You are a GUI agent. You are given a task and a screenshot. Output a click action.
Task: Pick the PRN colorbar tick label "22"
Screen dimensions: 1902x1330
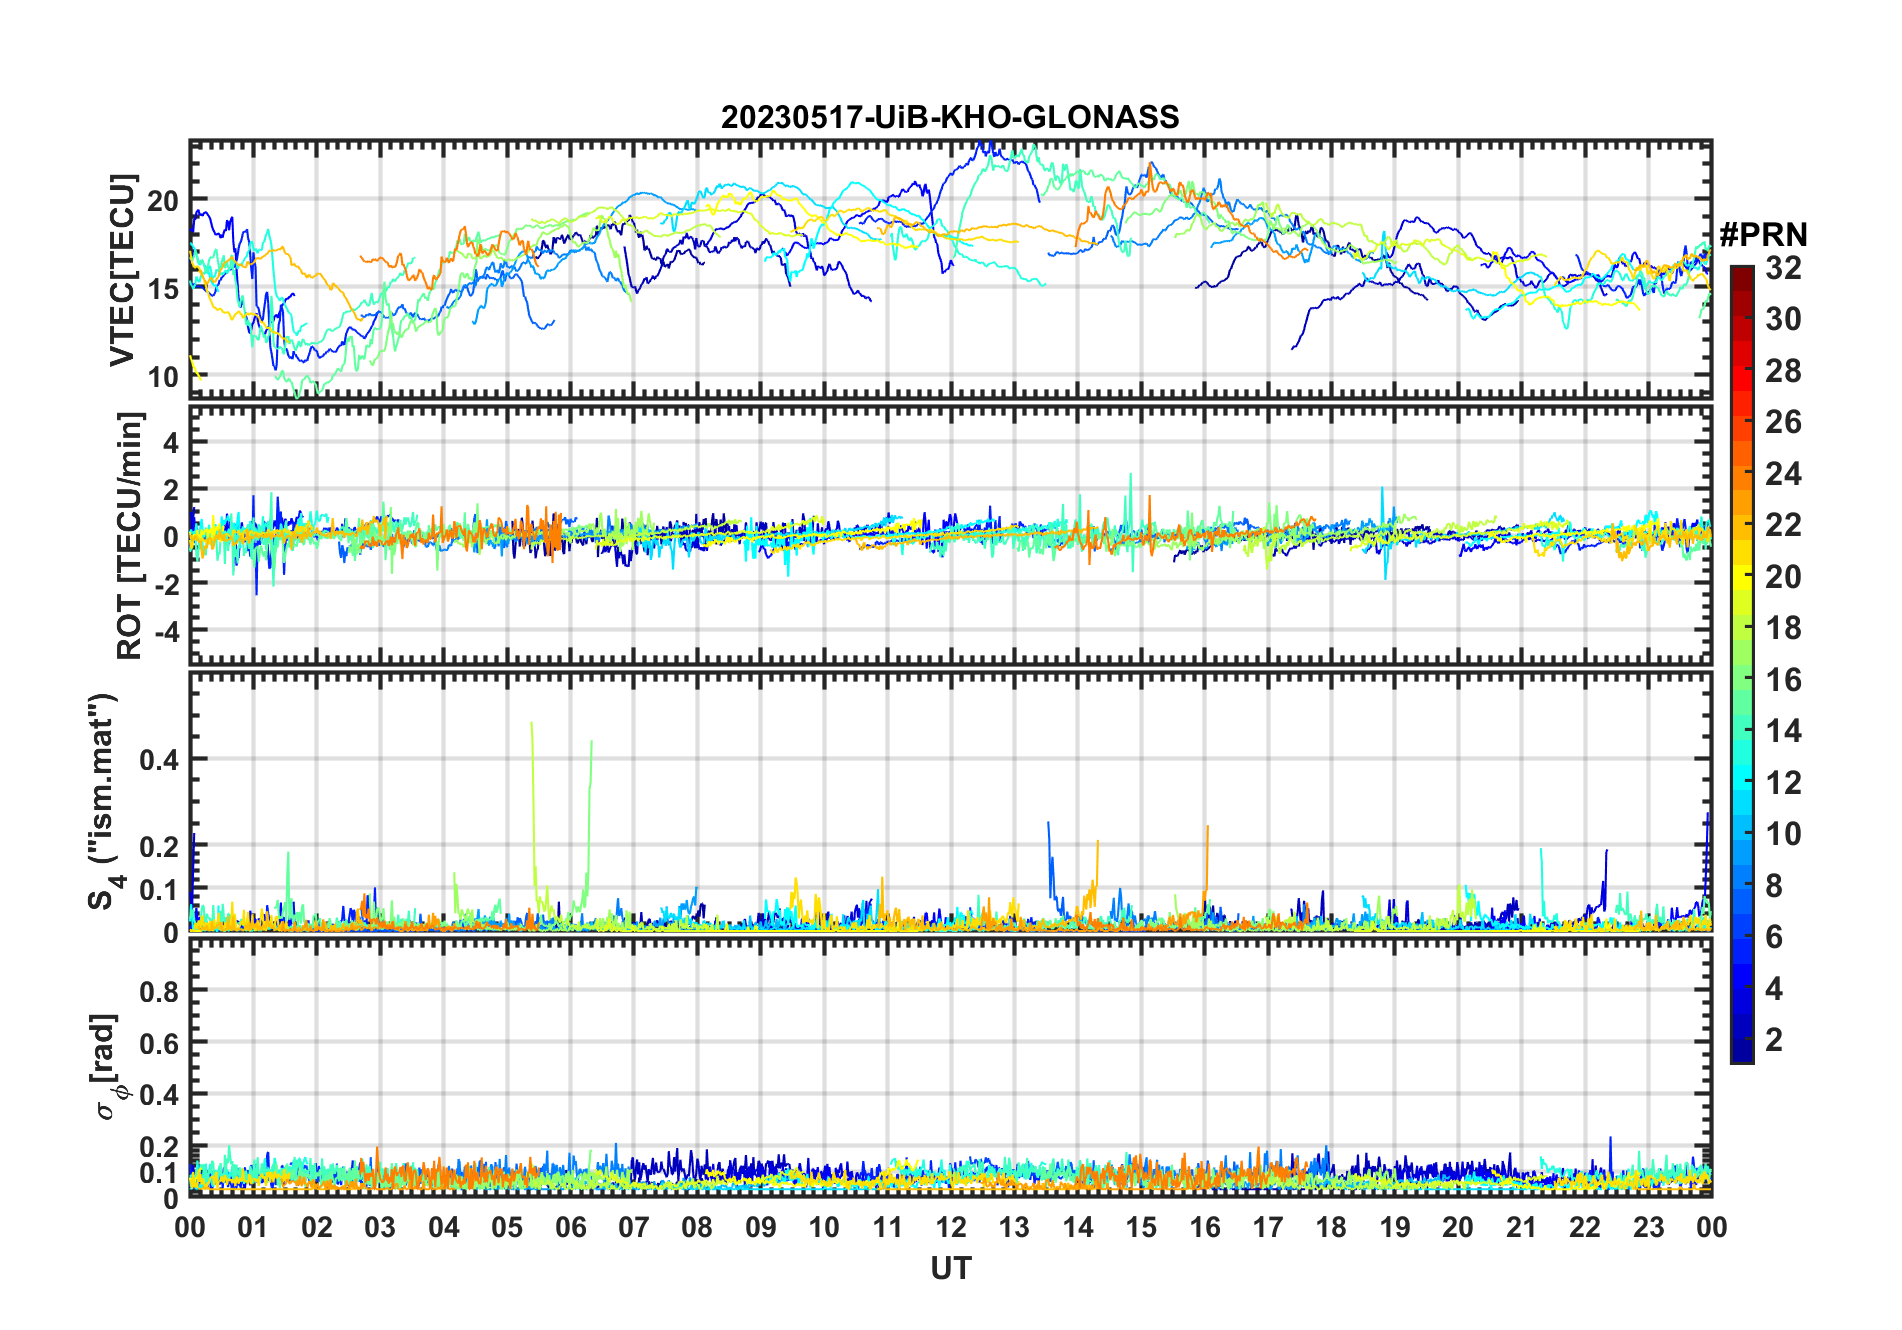pyautogui.click(x=1783, y=525)
